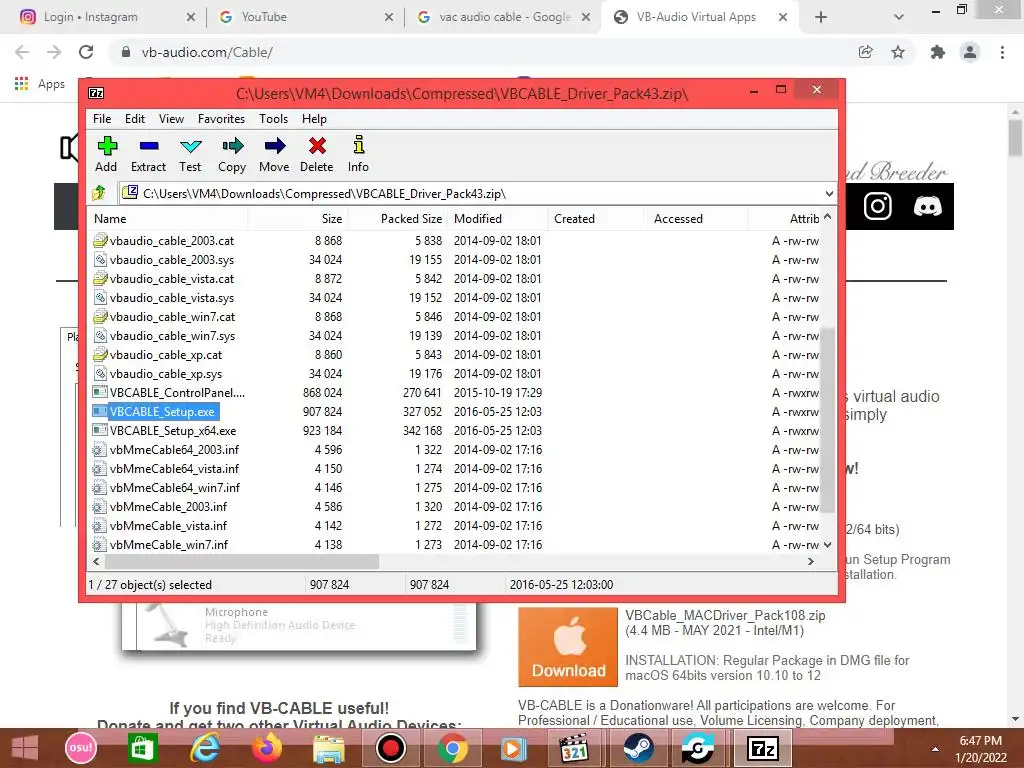This screenshot has height=768, width=1024.
Task: Open Instagram icon on the webpage
Action: [x=877, y=206]
